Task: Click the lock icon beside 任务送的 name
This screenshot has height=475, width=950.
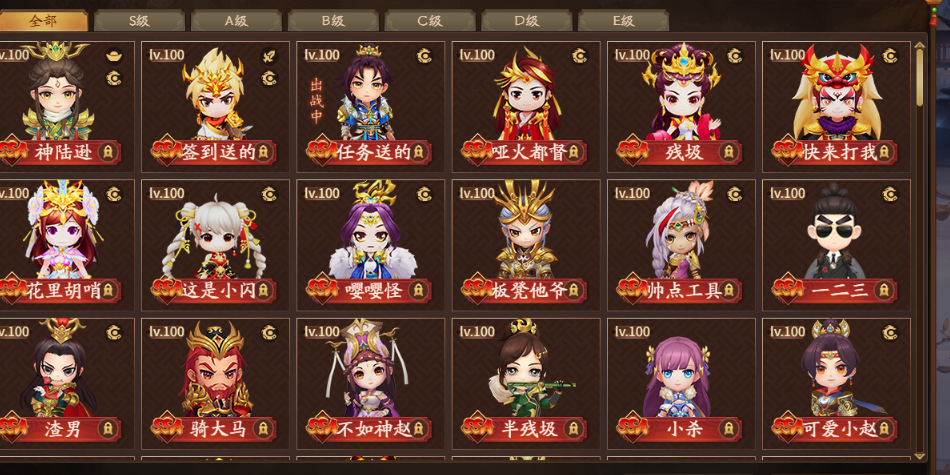Action: pyautogui.click(x=418, y=153)
